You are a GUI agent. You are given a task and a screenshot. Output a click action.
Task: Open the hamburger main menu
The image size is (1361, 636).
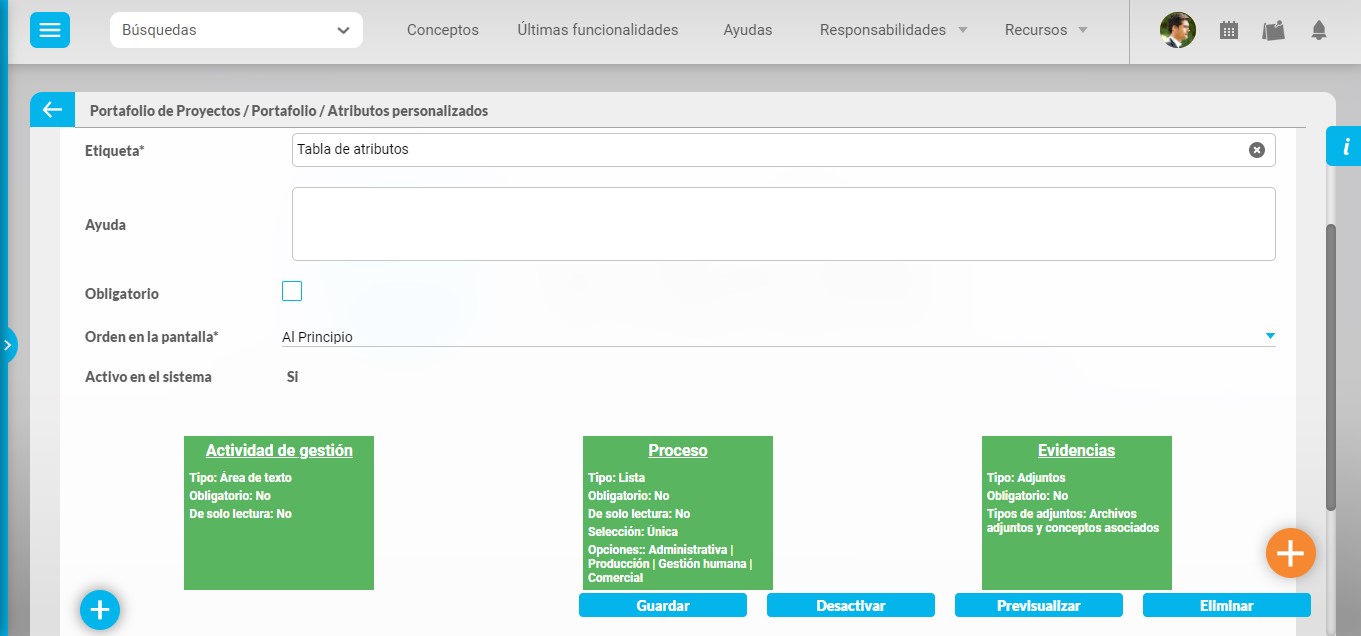click(x=50, y=30)
